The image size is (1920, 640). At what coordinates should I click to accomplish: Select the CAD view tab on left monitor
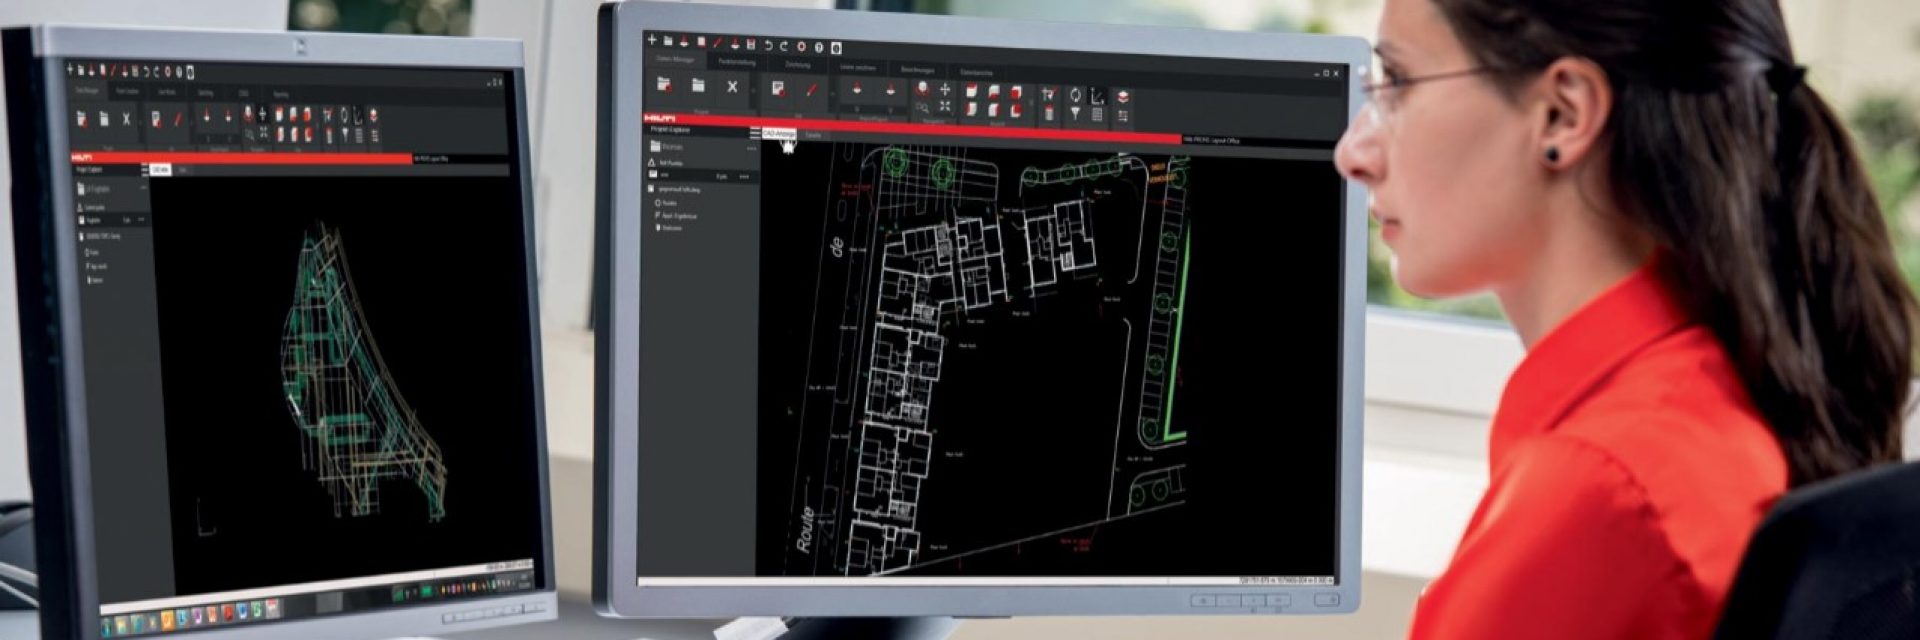(x=160, y=169)
